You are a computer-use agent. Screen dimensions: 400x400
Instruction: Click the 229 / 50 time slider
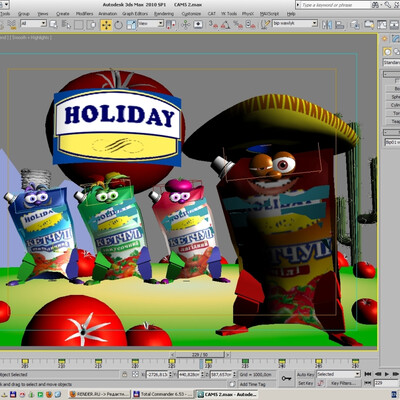(200, 355)
